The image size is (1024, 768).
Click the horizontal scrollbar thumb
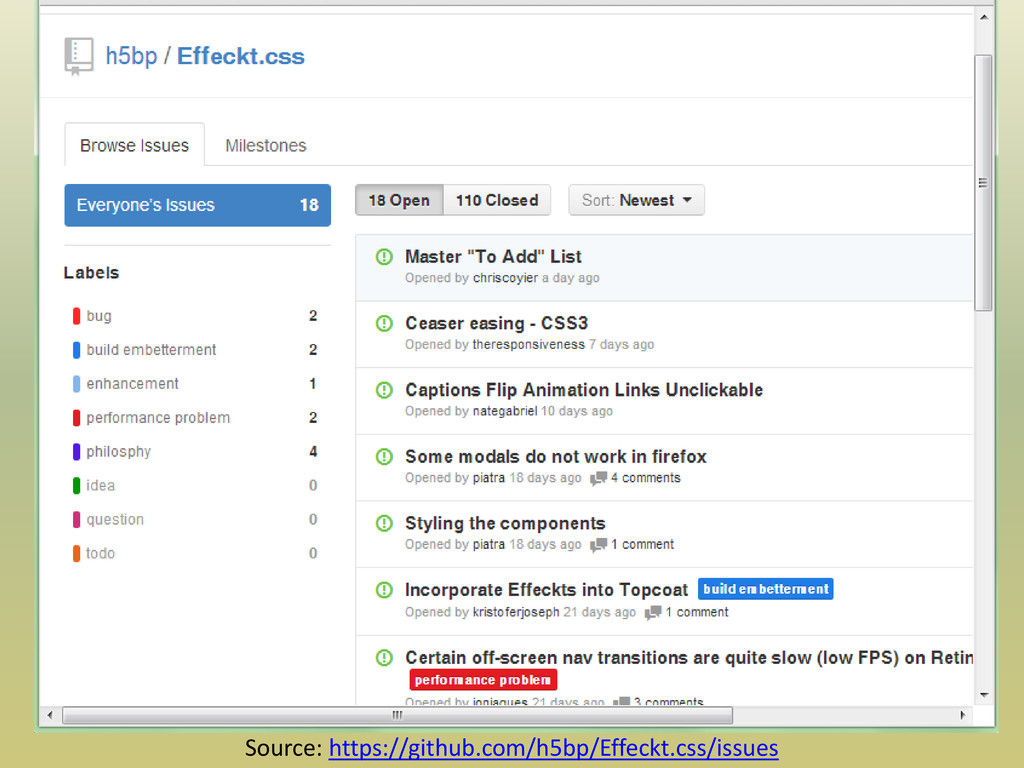(397, 715)
